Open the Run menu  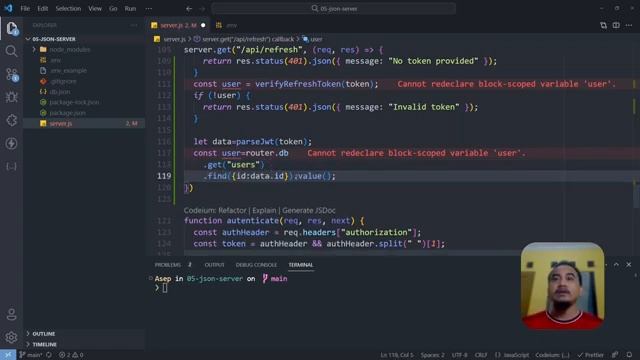130,9
